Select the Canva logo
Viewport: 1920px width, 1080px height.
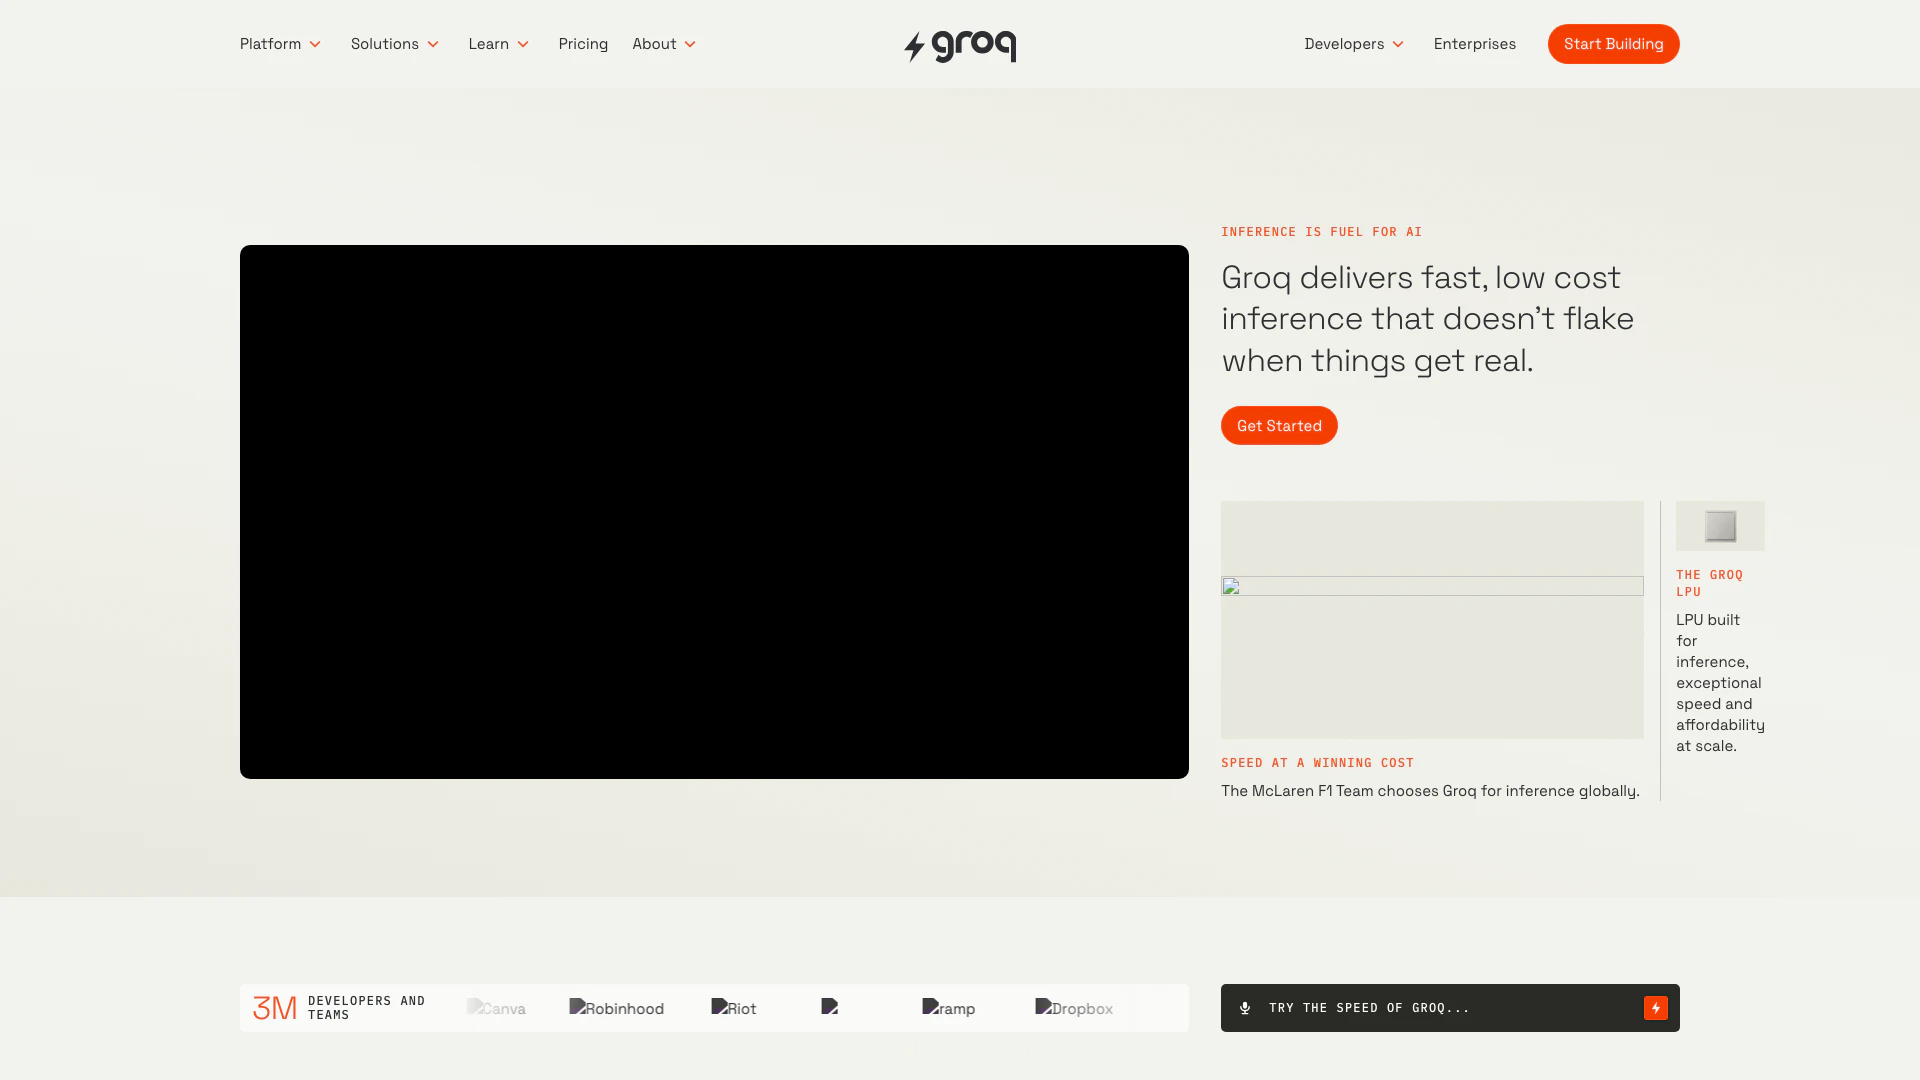pos(496,1008)
